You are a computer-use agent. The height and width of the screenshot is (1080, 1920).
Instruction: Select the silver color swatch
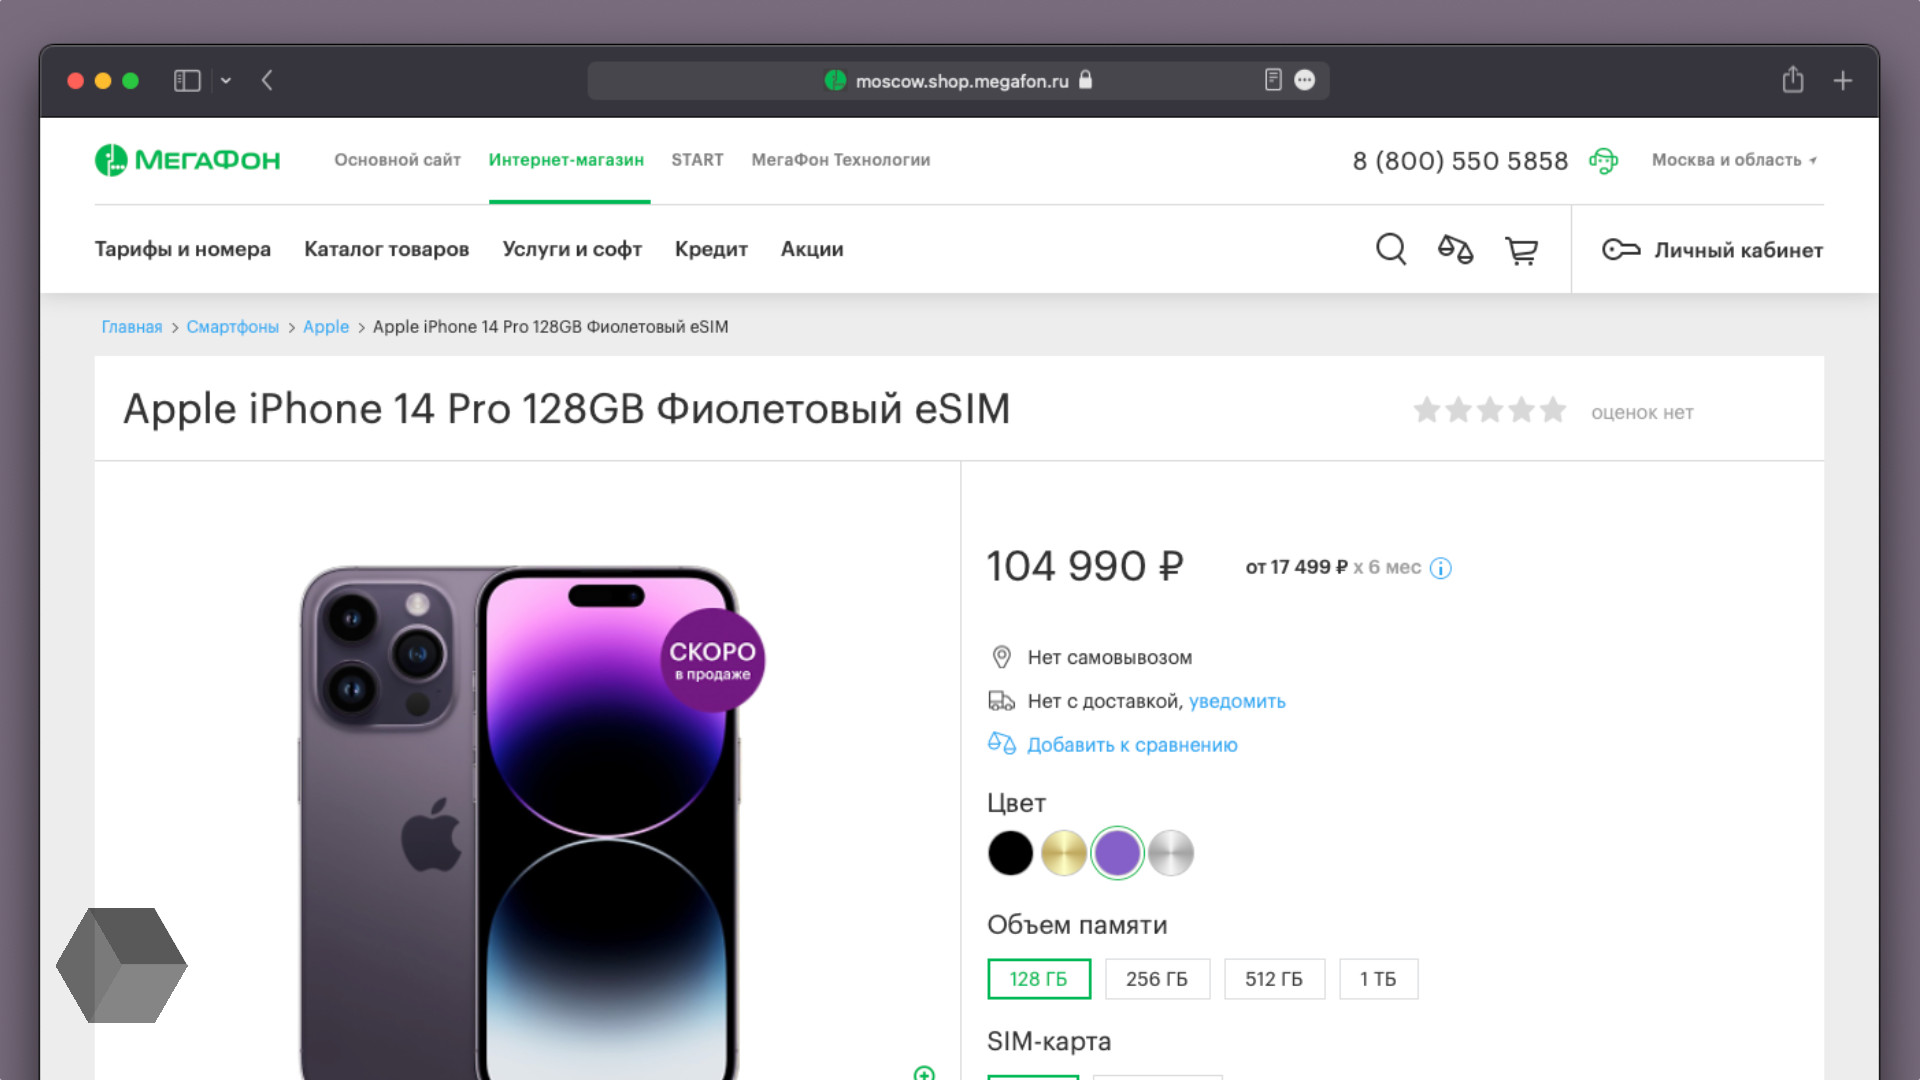tap(1170, 853)
